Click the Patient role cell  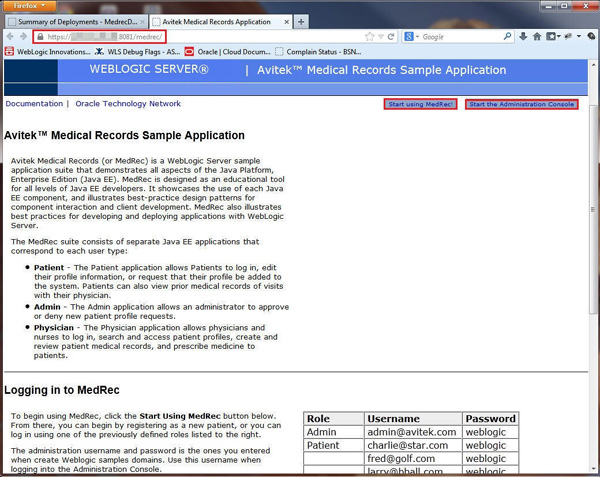click(x=333, y=445)
